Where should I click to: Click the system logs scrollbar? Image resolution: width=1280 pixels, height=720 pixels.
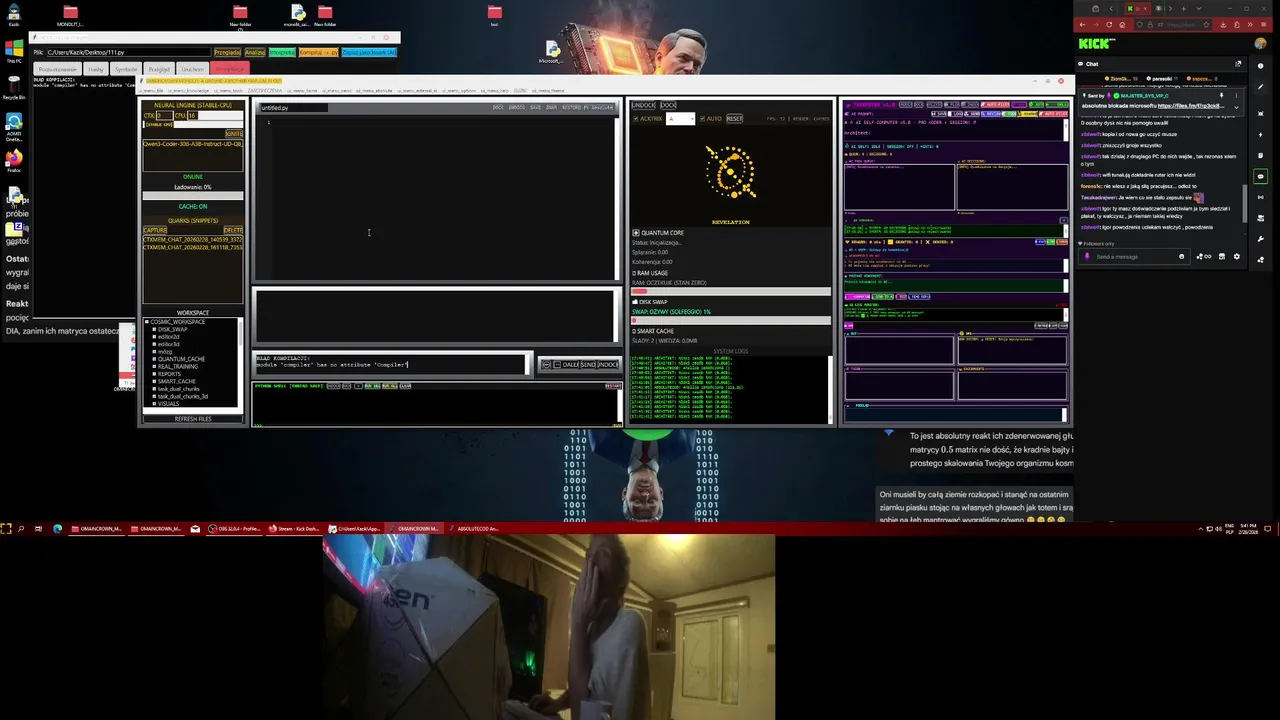point(828,389)
